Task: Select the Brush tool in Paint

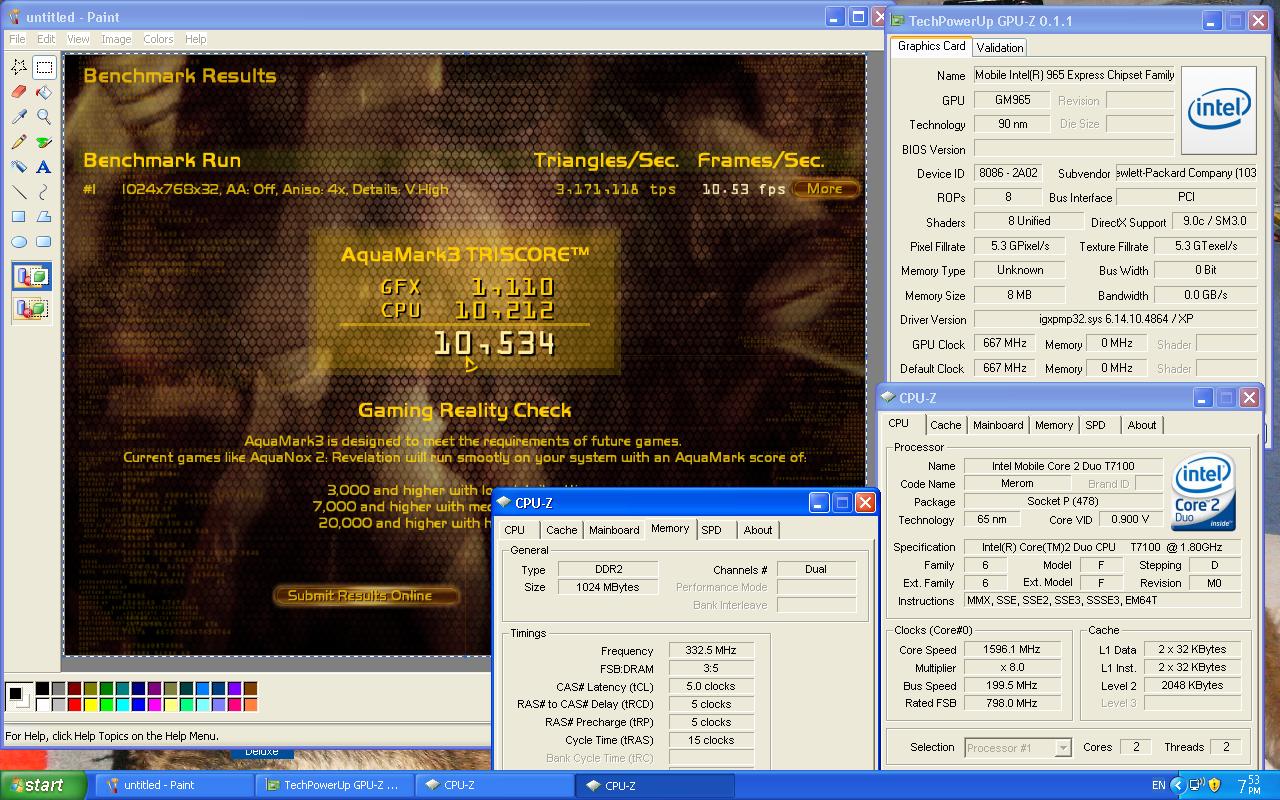Action: tap(44, 142)
